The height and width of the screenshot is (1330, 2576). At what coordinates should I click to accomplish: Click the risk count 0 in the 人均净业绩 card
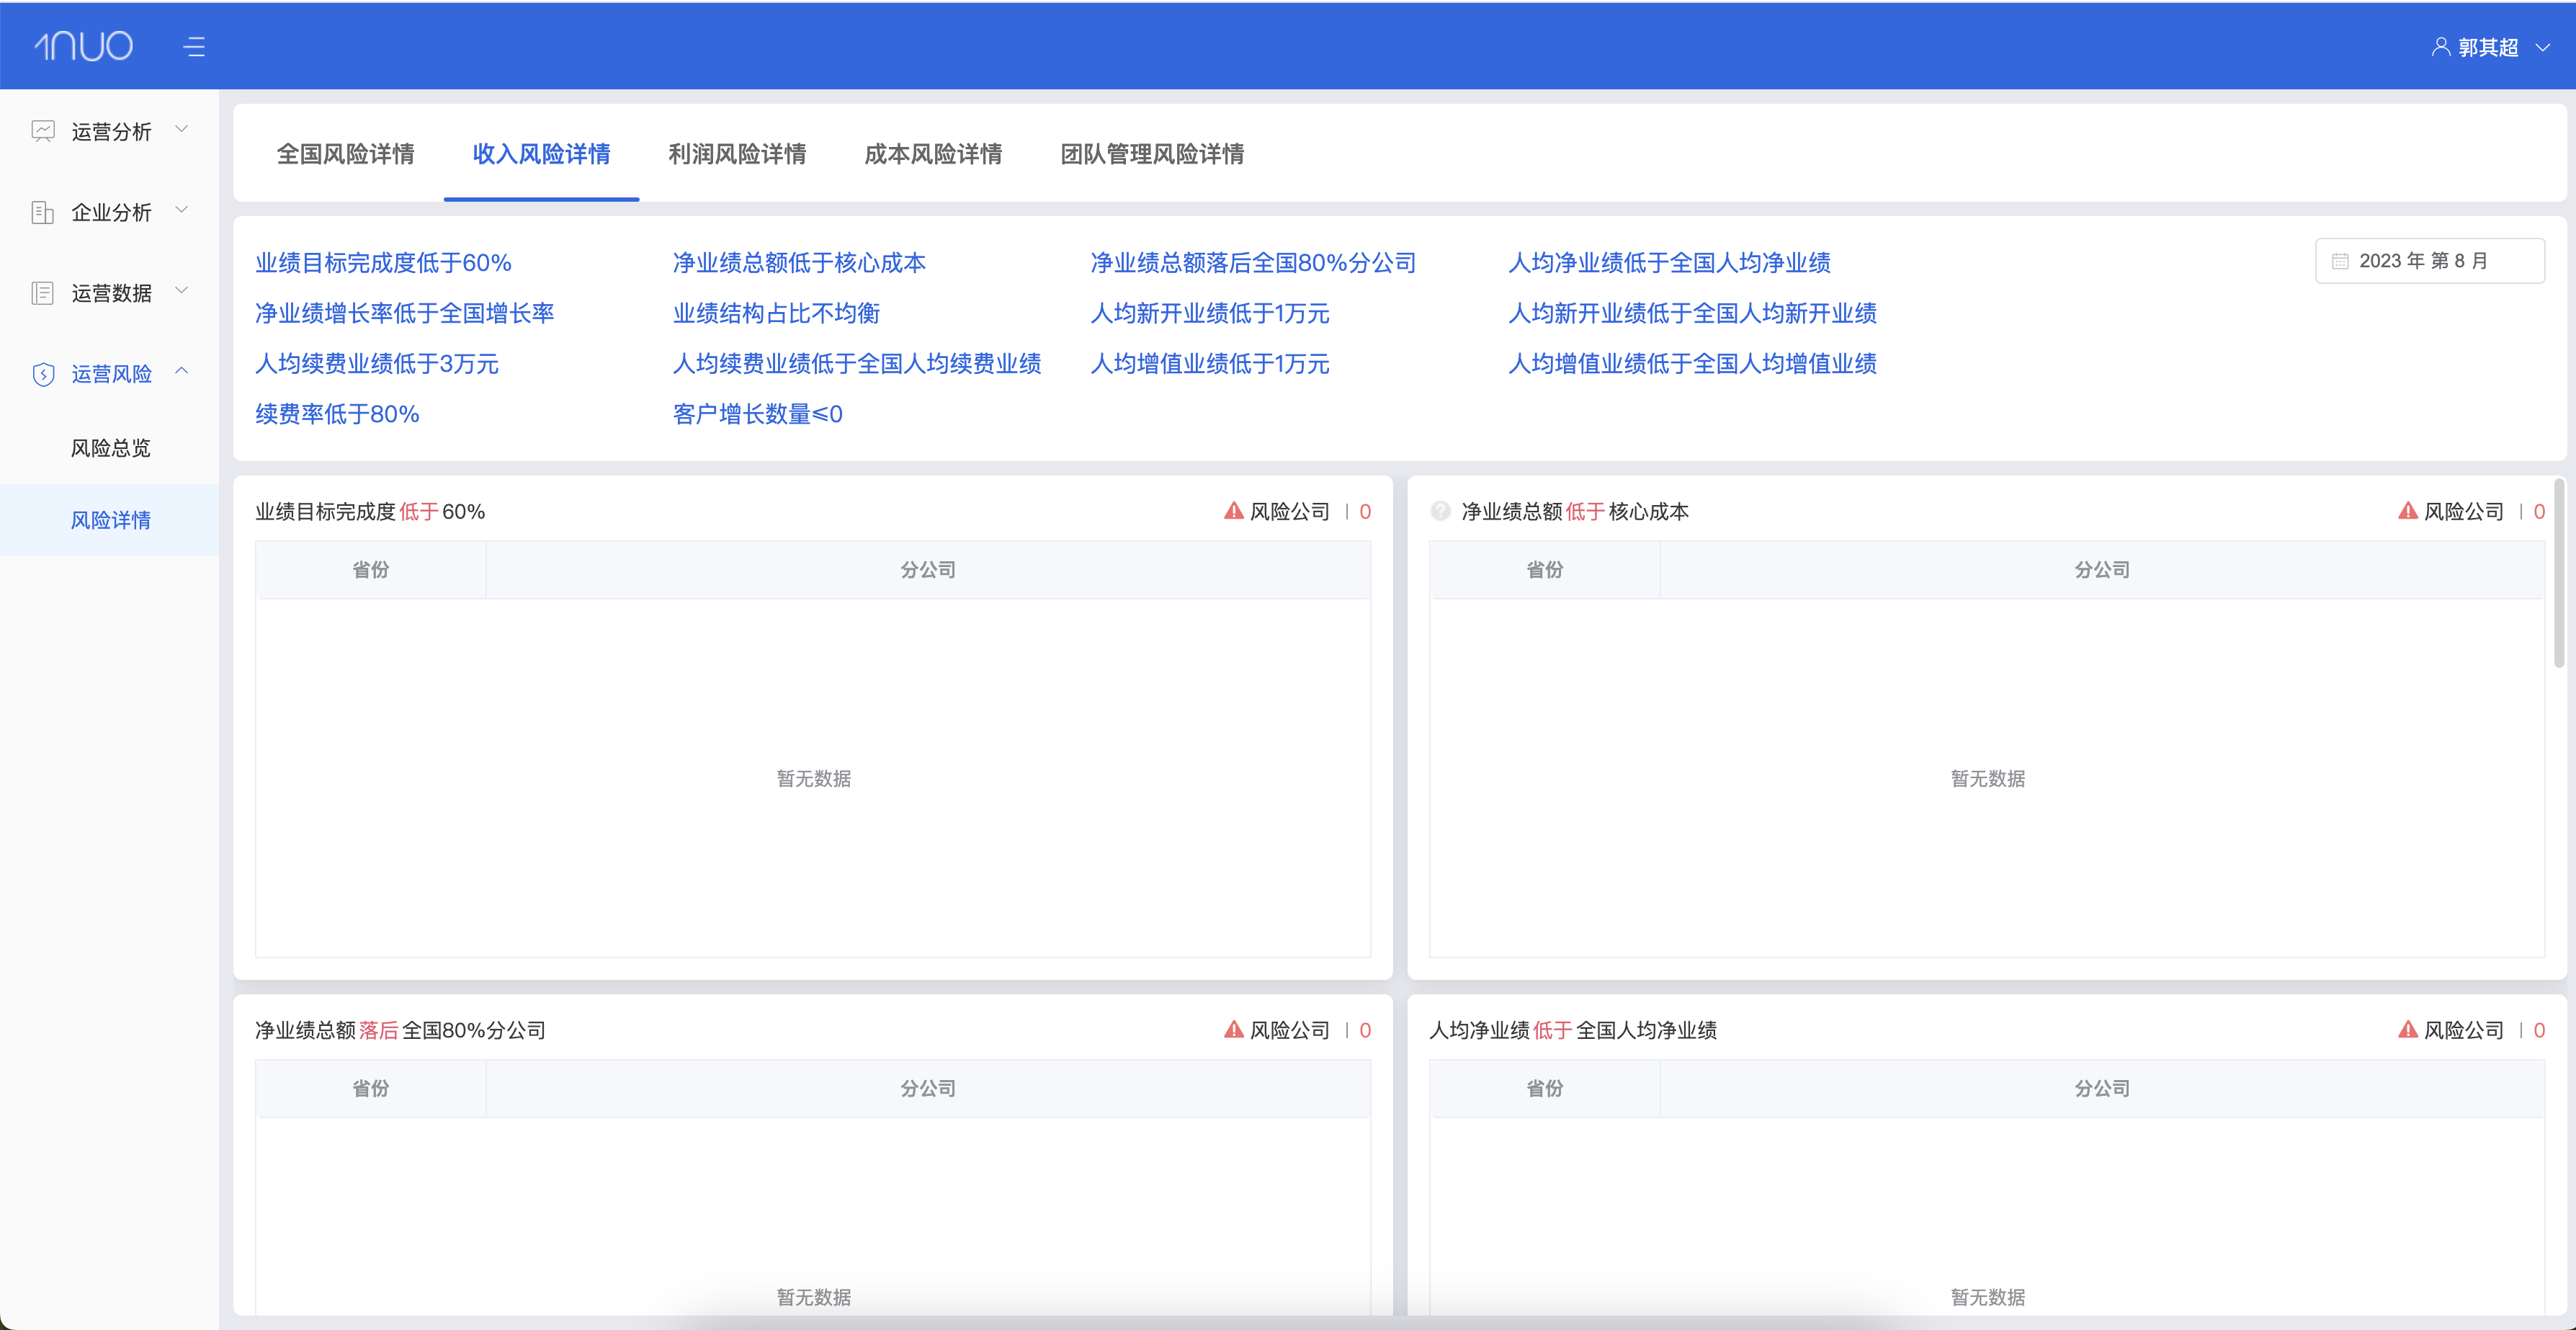point(2539,1030)
